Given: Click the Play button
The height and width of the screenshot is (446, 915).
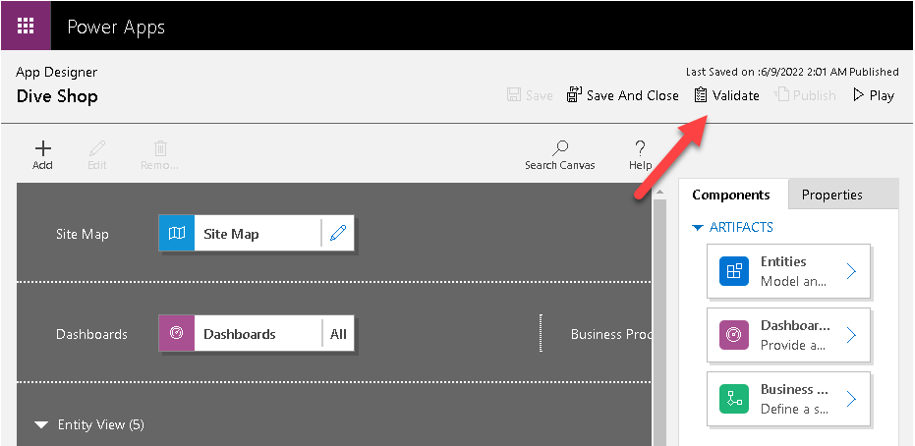Looking at the screenshot, I should [874, 95].
